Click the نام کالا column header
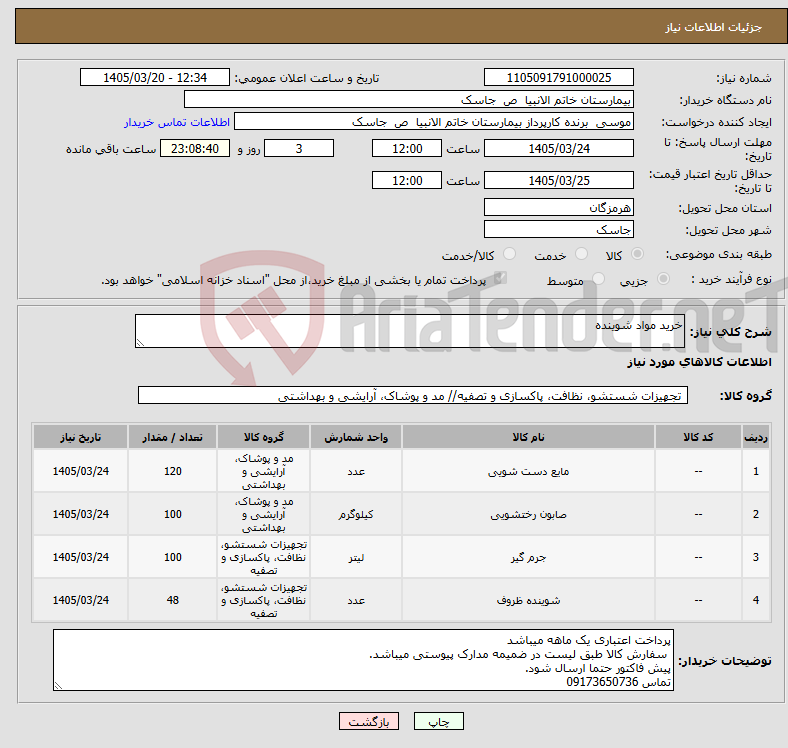 pos(528,437)
